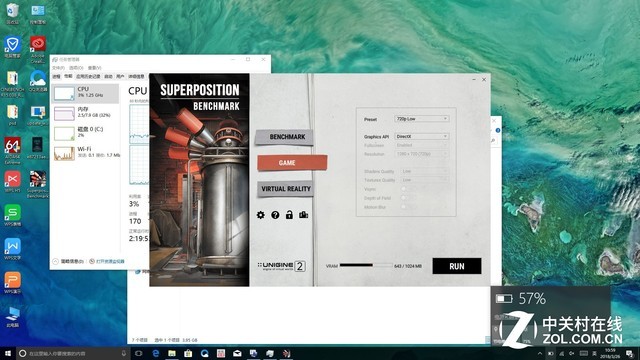Open QQ Browser desktop icon
Image resolution: width=640 pixels, height=360 pixels.
tap(38, 82)
